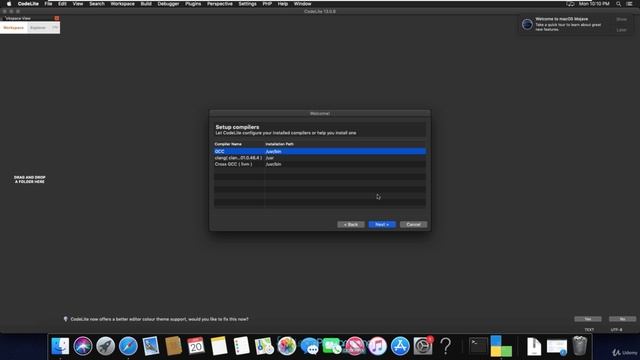This screenshot has width=640, height=360.
Task: Click the CodeLite icon in the dock
Action: (501, 346)
